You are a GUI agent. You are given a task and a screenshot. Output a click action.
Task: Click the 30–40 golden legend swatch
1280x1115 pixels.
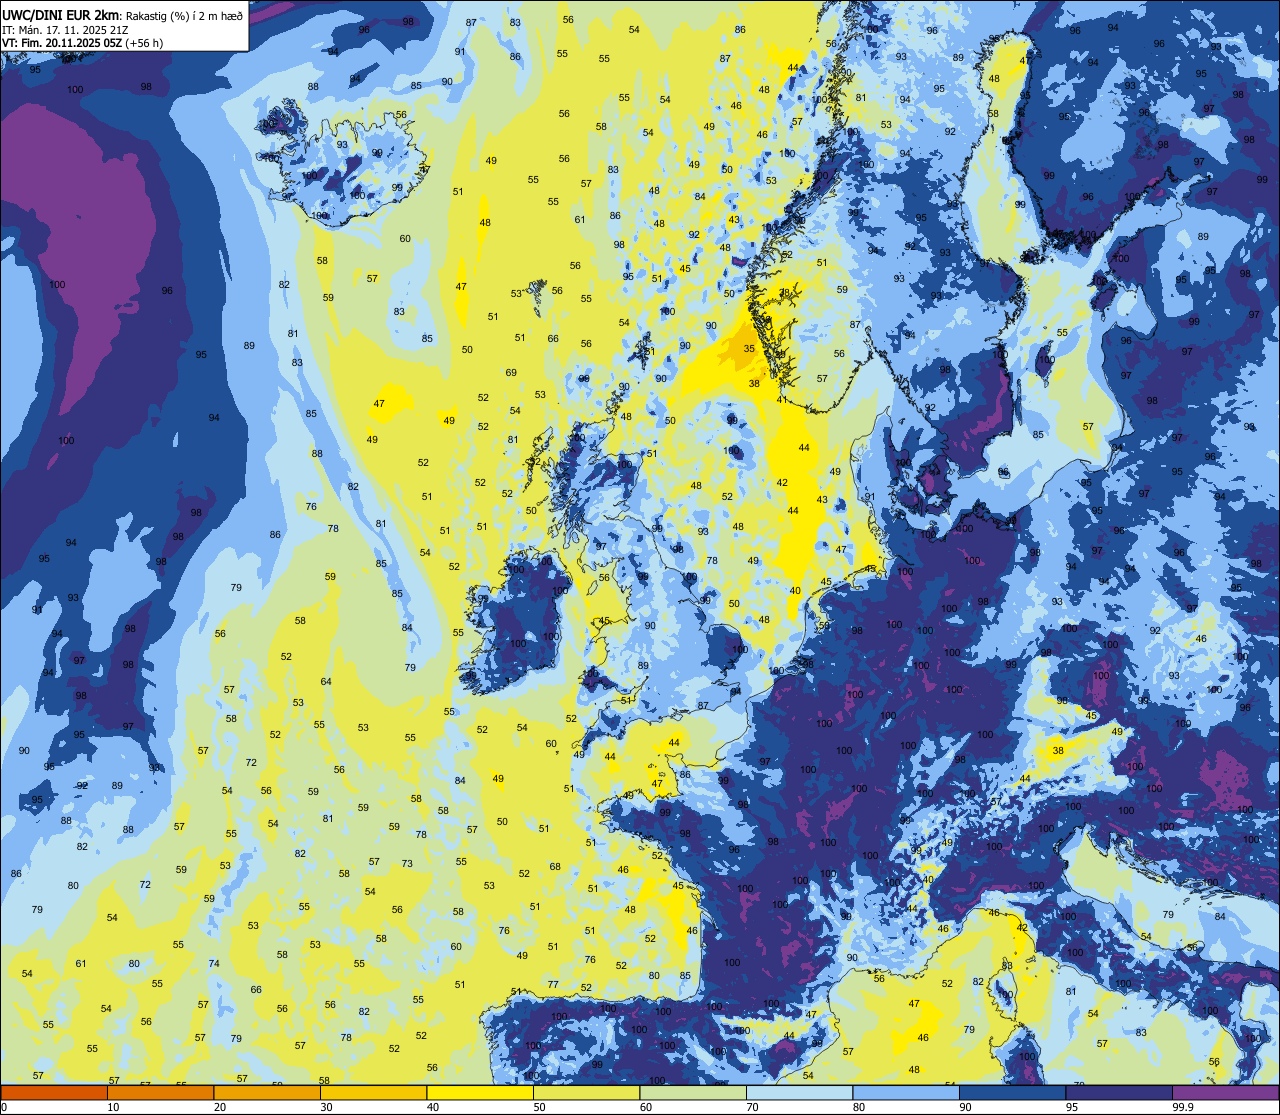(373, 1093)
